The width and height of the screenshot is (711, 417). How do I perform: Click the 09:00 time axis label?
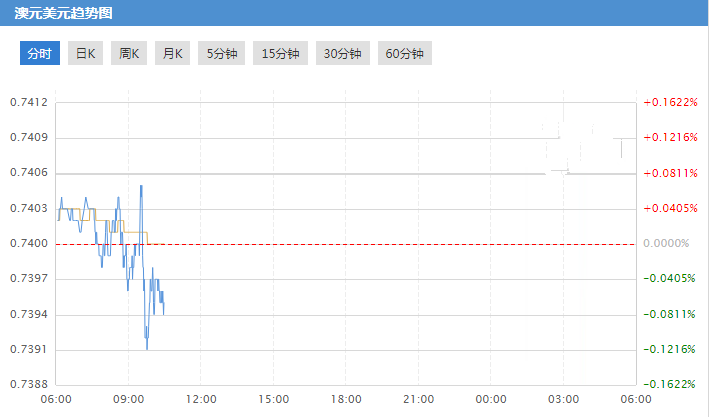click(x=128, y=399)
